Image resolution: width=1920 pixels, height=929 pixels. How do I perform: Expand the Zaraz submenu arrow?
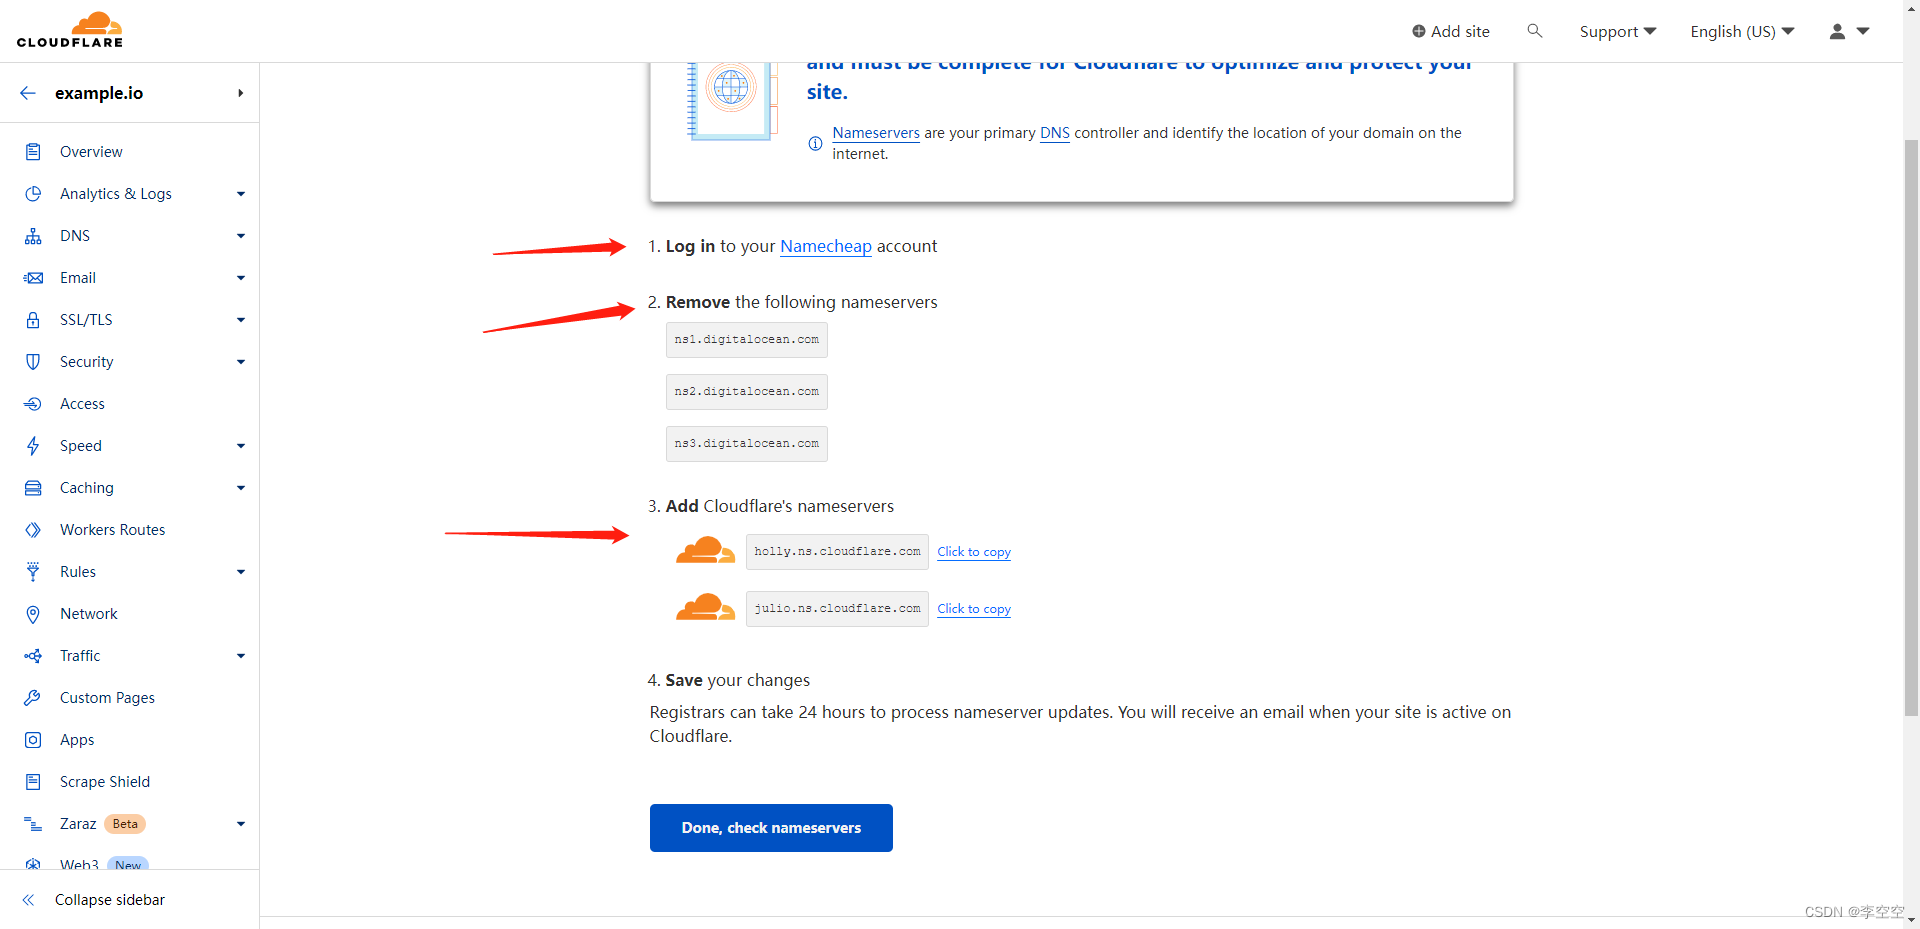[x=241, y=824]
